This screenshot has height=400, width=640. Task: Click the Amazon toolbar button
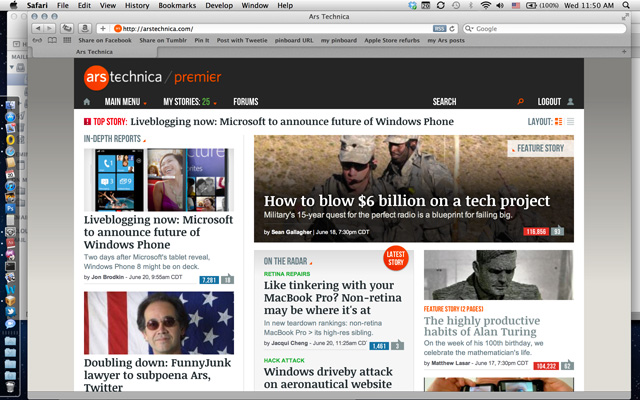pos(85,29)
